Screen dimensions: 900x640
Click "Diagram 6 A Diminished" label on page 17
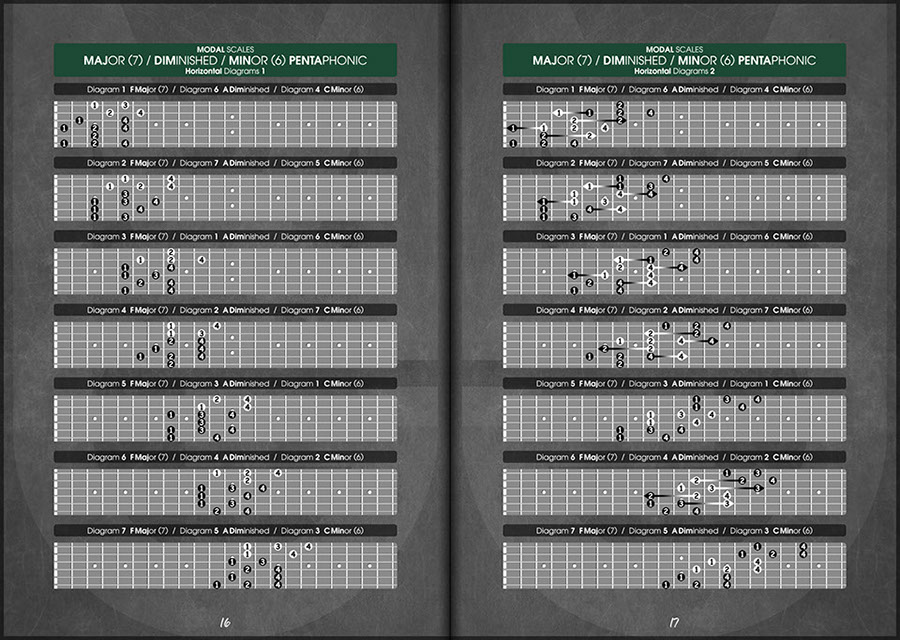pyautogui.click(x=674, y=90)
